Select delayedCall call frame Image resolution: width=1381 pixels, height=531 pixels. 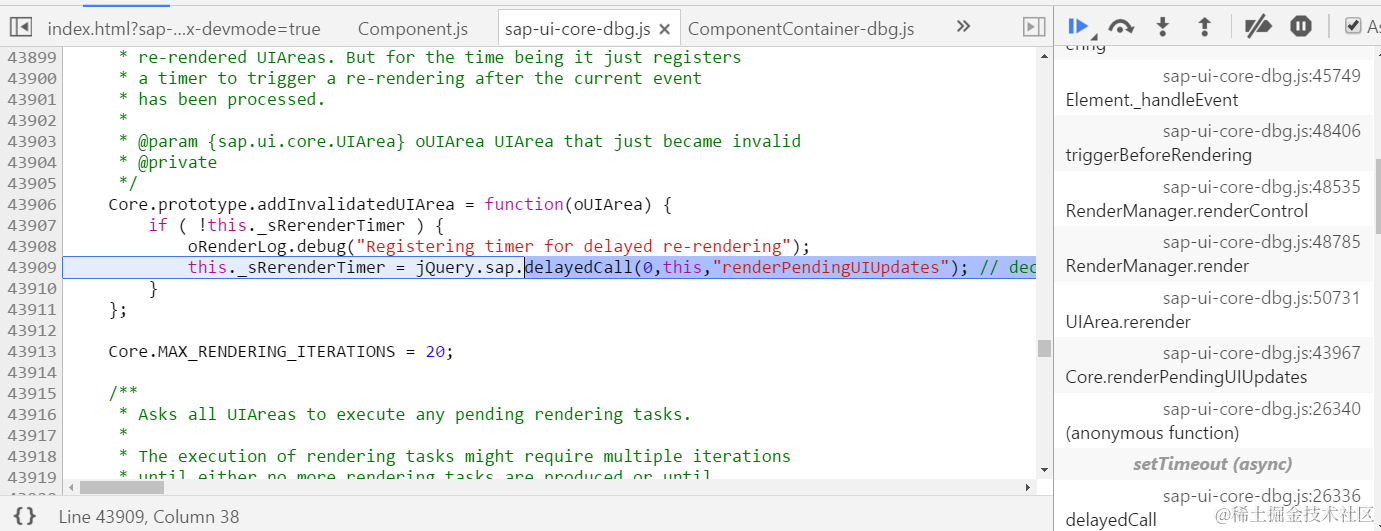[x=1111, y=519]
